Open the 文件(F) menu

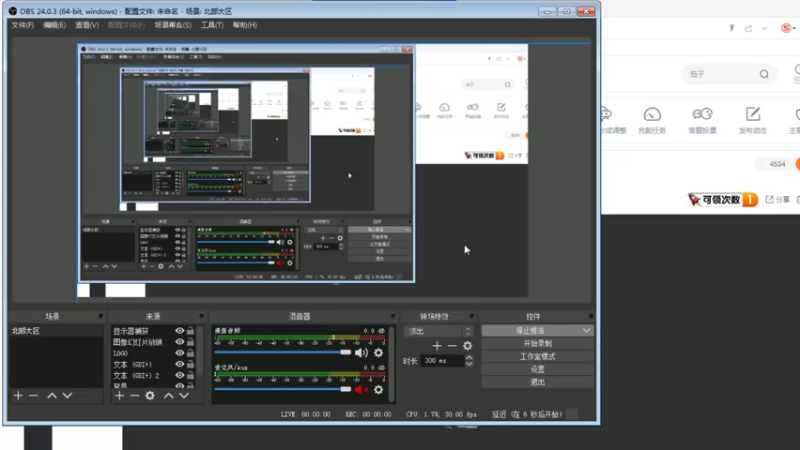[22, 25]
